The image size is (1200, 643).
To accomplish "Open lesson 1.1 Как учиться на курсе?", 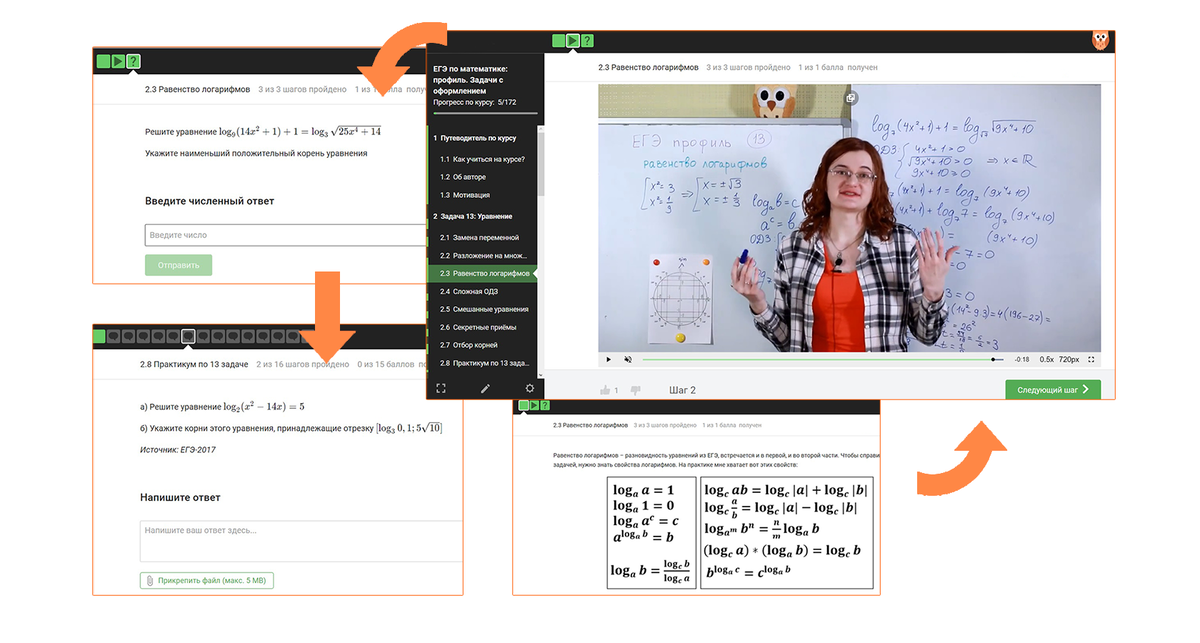I will pos(482,159).
